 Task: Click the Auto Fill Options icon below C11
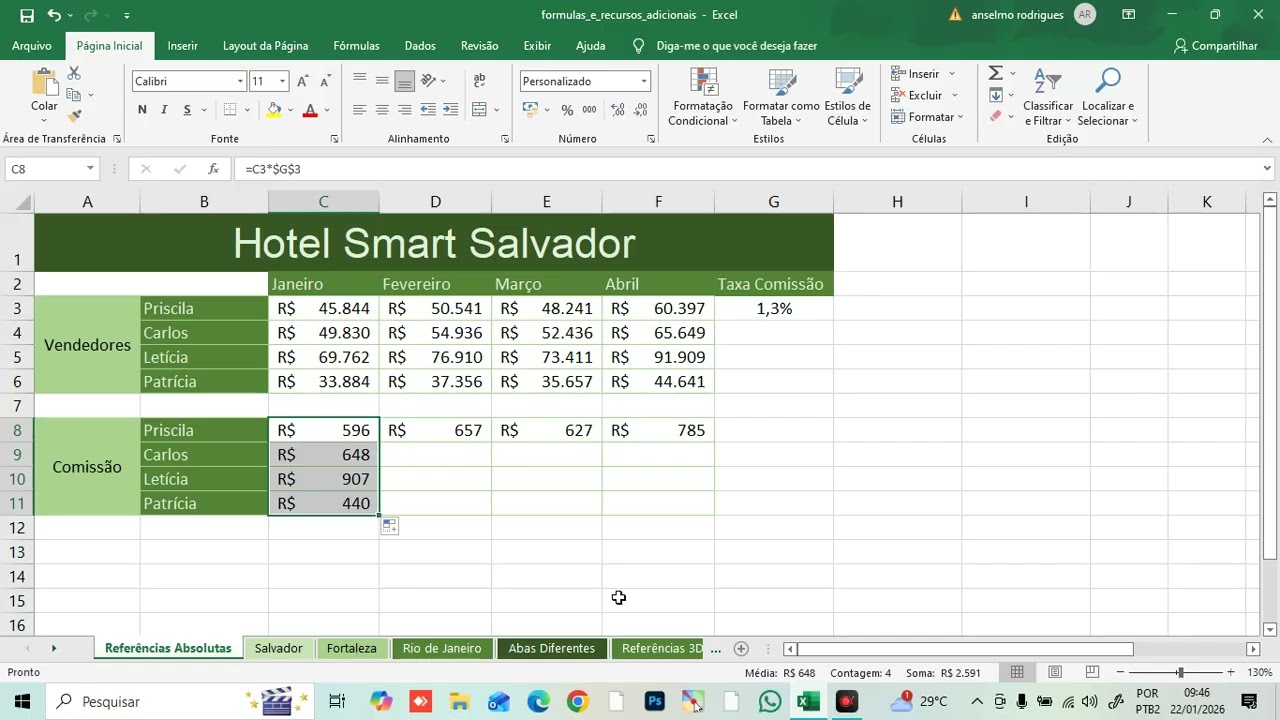point(389,526)
